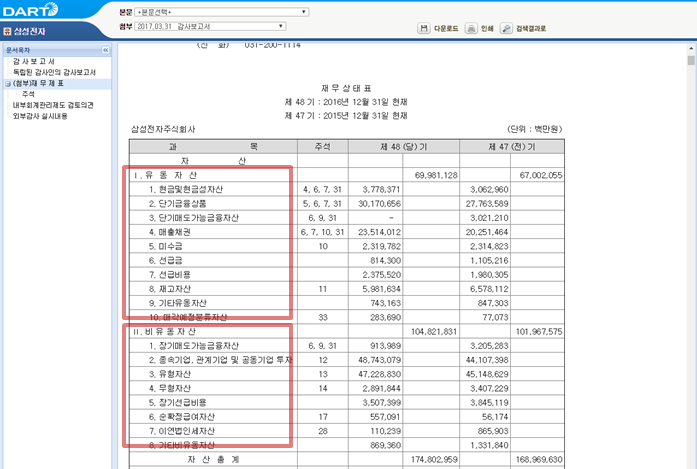Image resolution: width=697 pixels, height=469 pixels.
Task: Click the DART logo
Action: (x=30, y=10)
